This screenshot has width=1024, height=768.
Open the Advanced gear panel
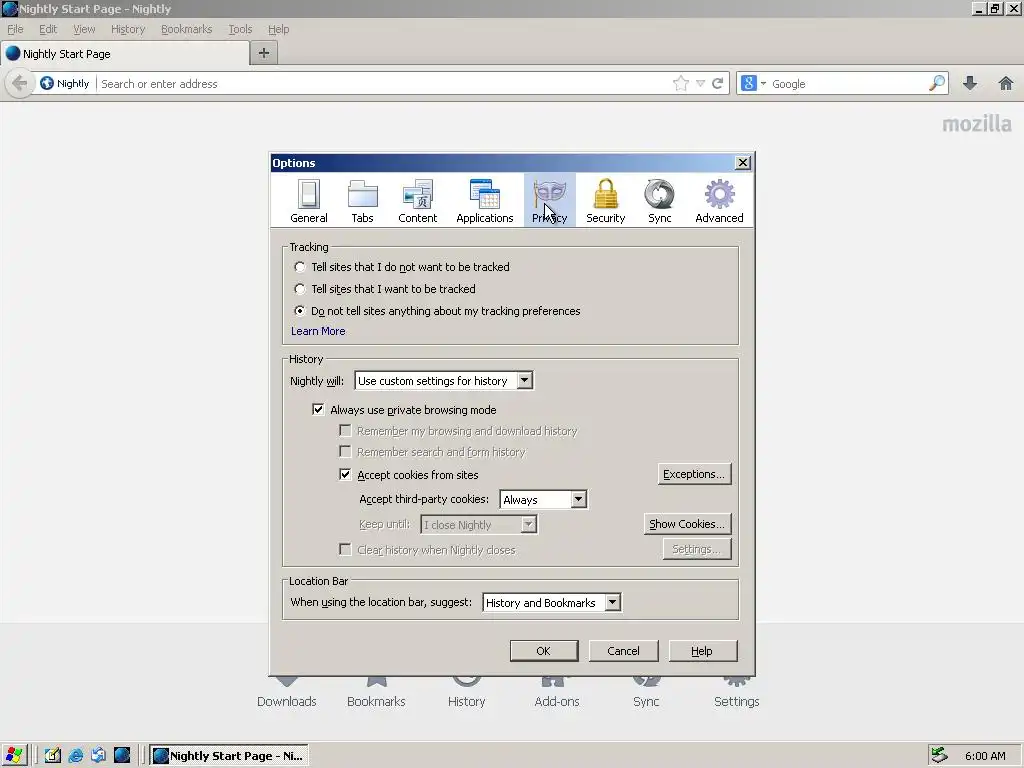tap(719, 201)
